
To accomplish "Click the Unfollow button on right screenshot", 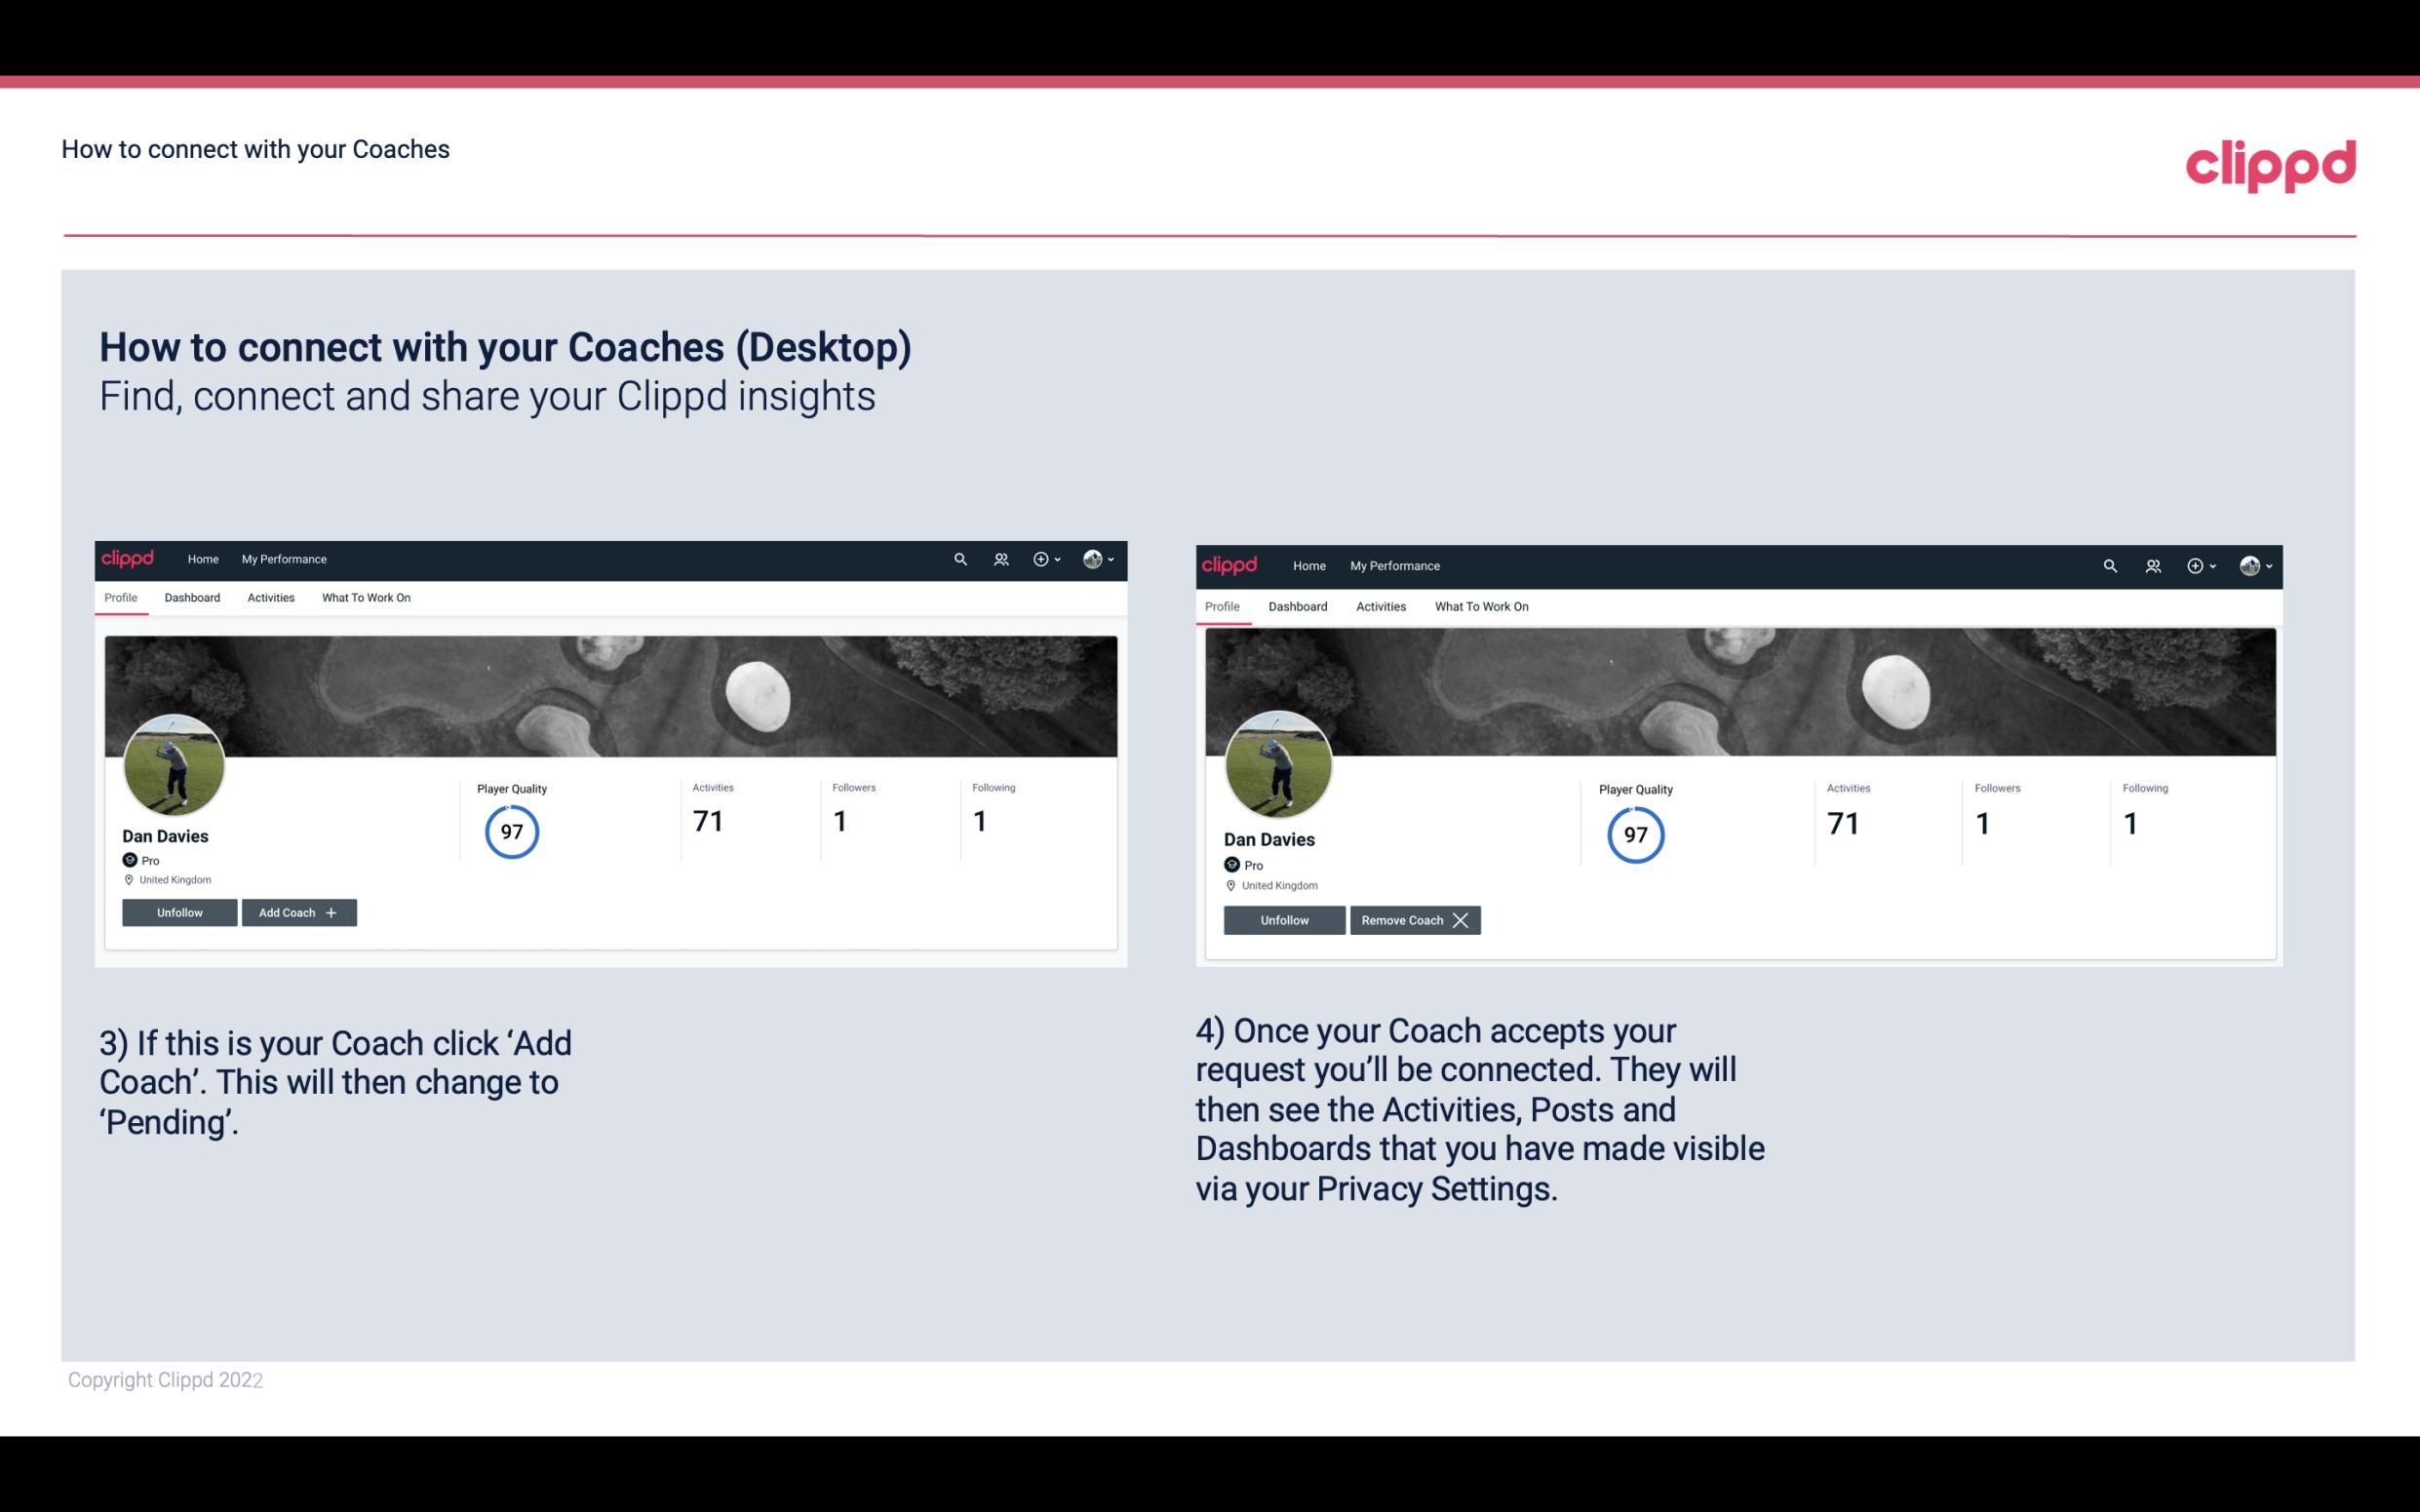I will tap(1284, 918).
